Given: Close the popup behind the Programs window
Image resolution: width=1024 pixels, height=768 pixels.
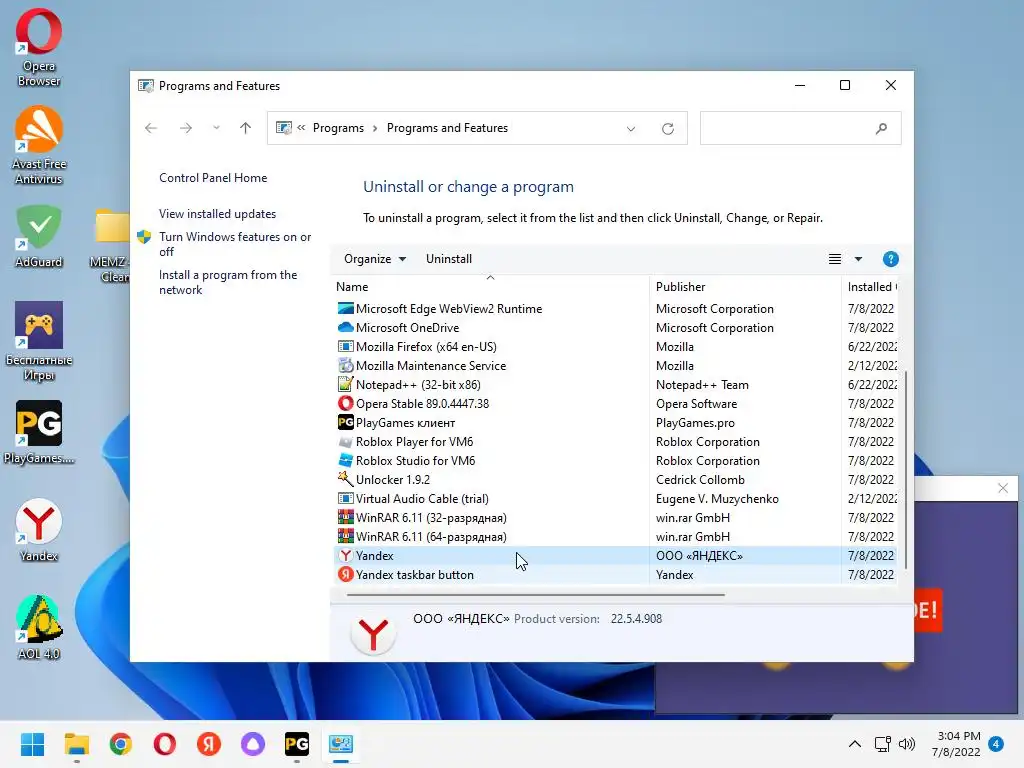Looking at the screenshot, I should 1003,488.
